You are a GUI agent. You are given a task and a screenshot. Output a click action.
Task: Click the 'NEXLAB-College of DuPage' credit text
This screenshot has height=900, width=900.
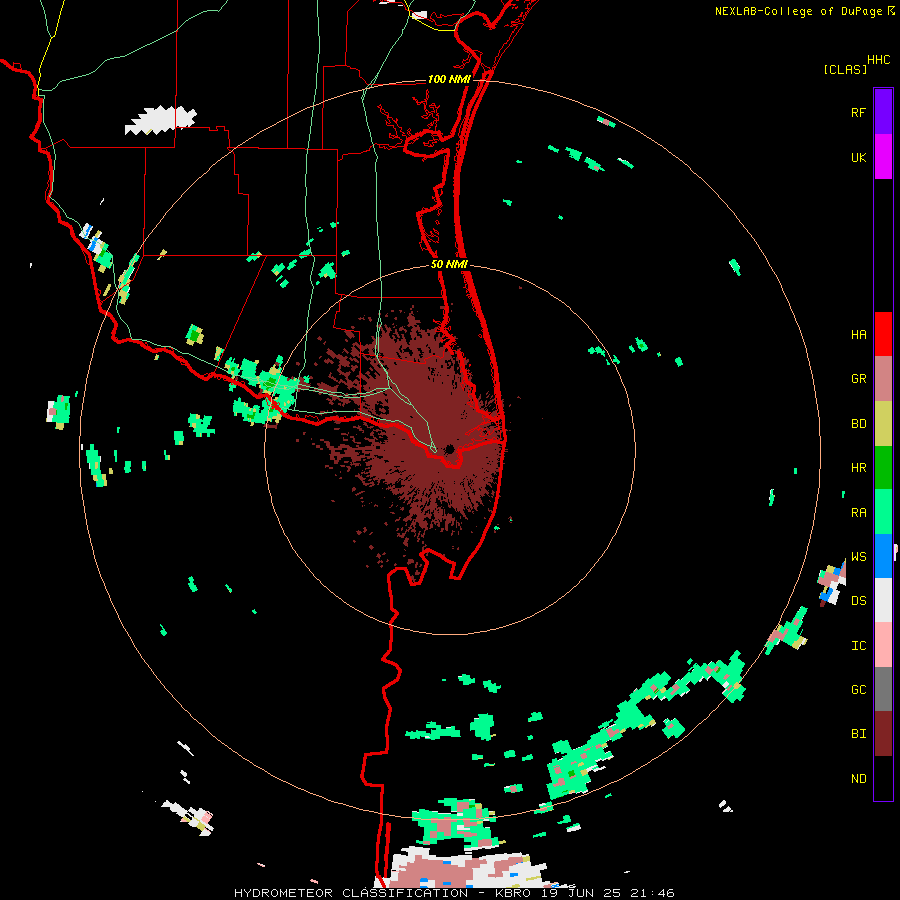(798, 11)
